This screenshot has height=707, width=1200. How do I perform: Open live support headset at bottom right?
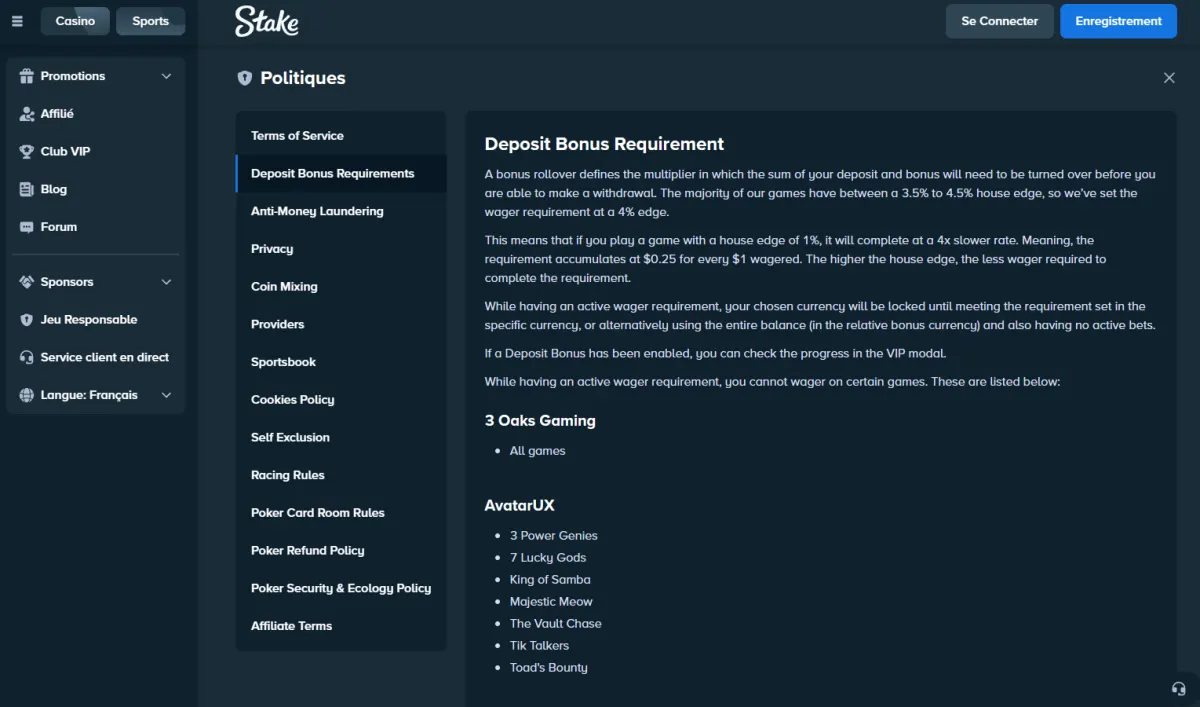pyautogui.click(x=1178, y=688)
